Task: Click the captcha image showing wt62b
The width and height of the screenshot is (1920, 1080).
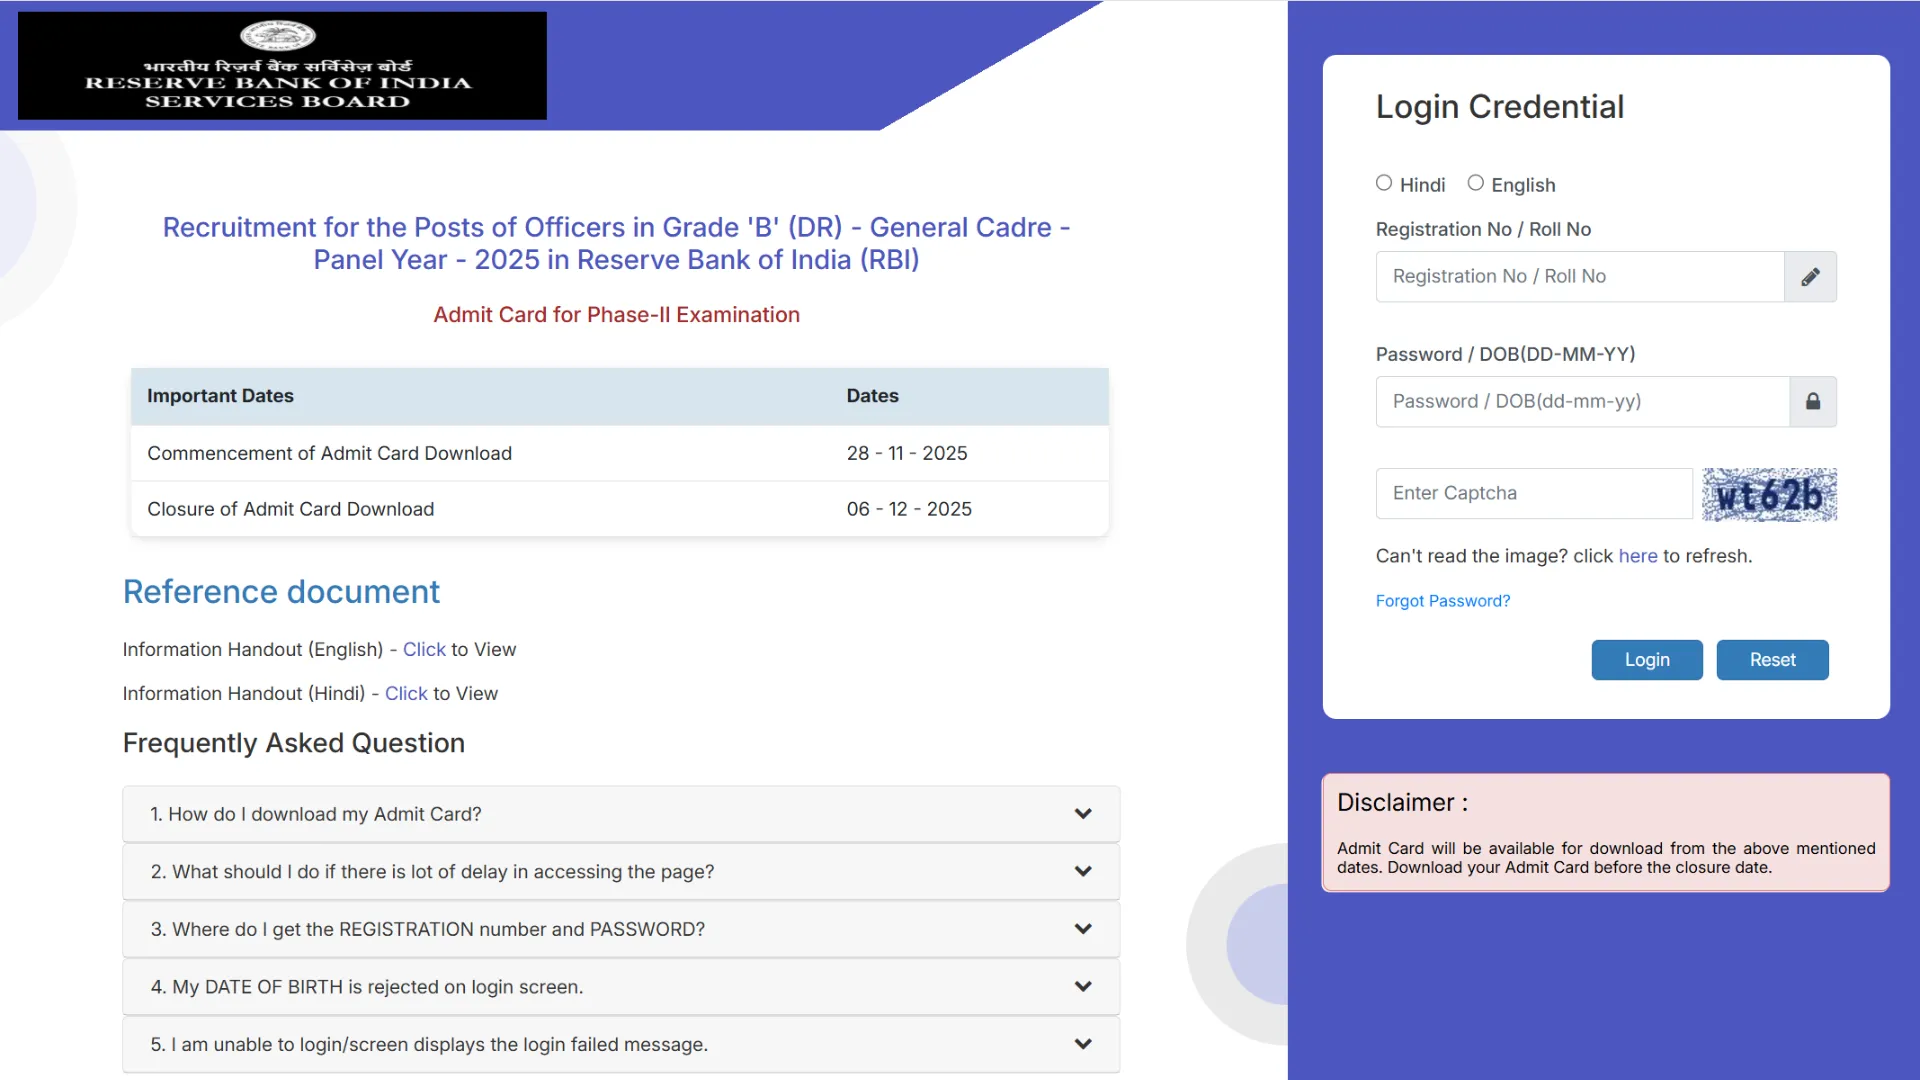Action: [1768, 494]
